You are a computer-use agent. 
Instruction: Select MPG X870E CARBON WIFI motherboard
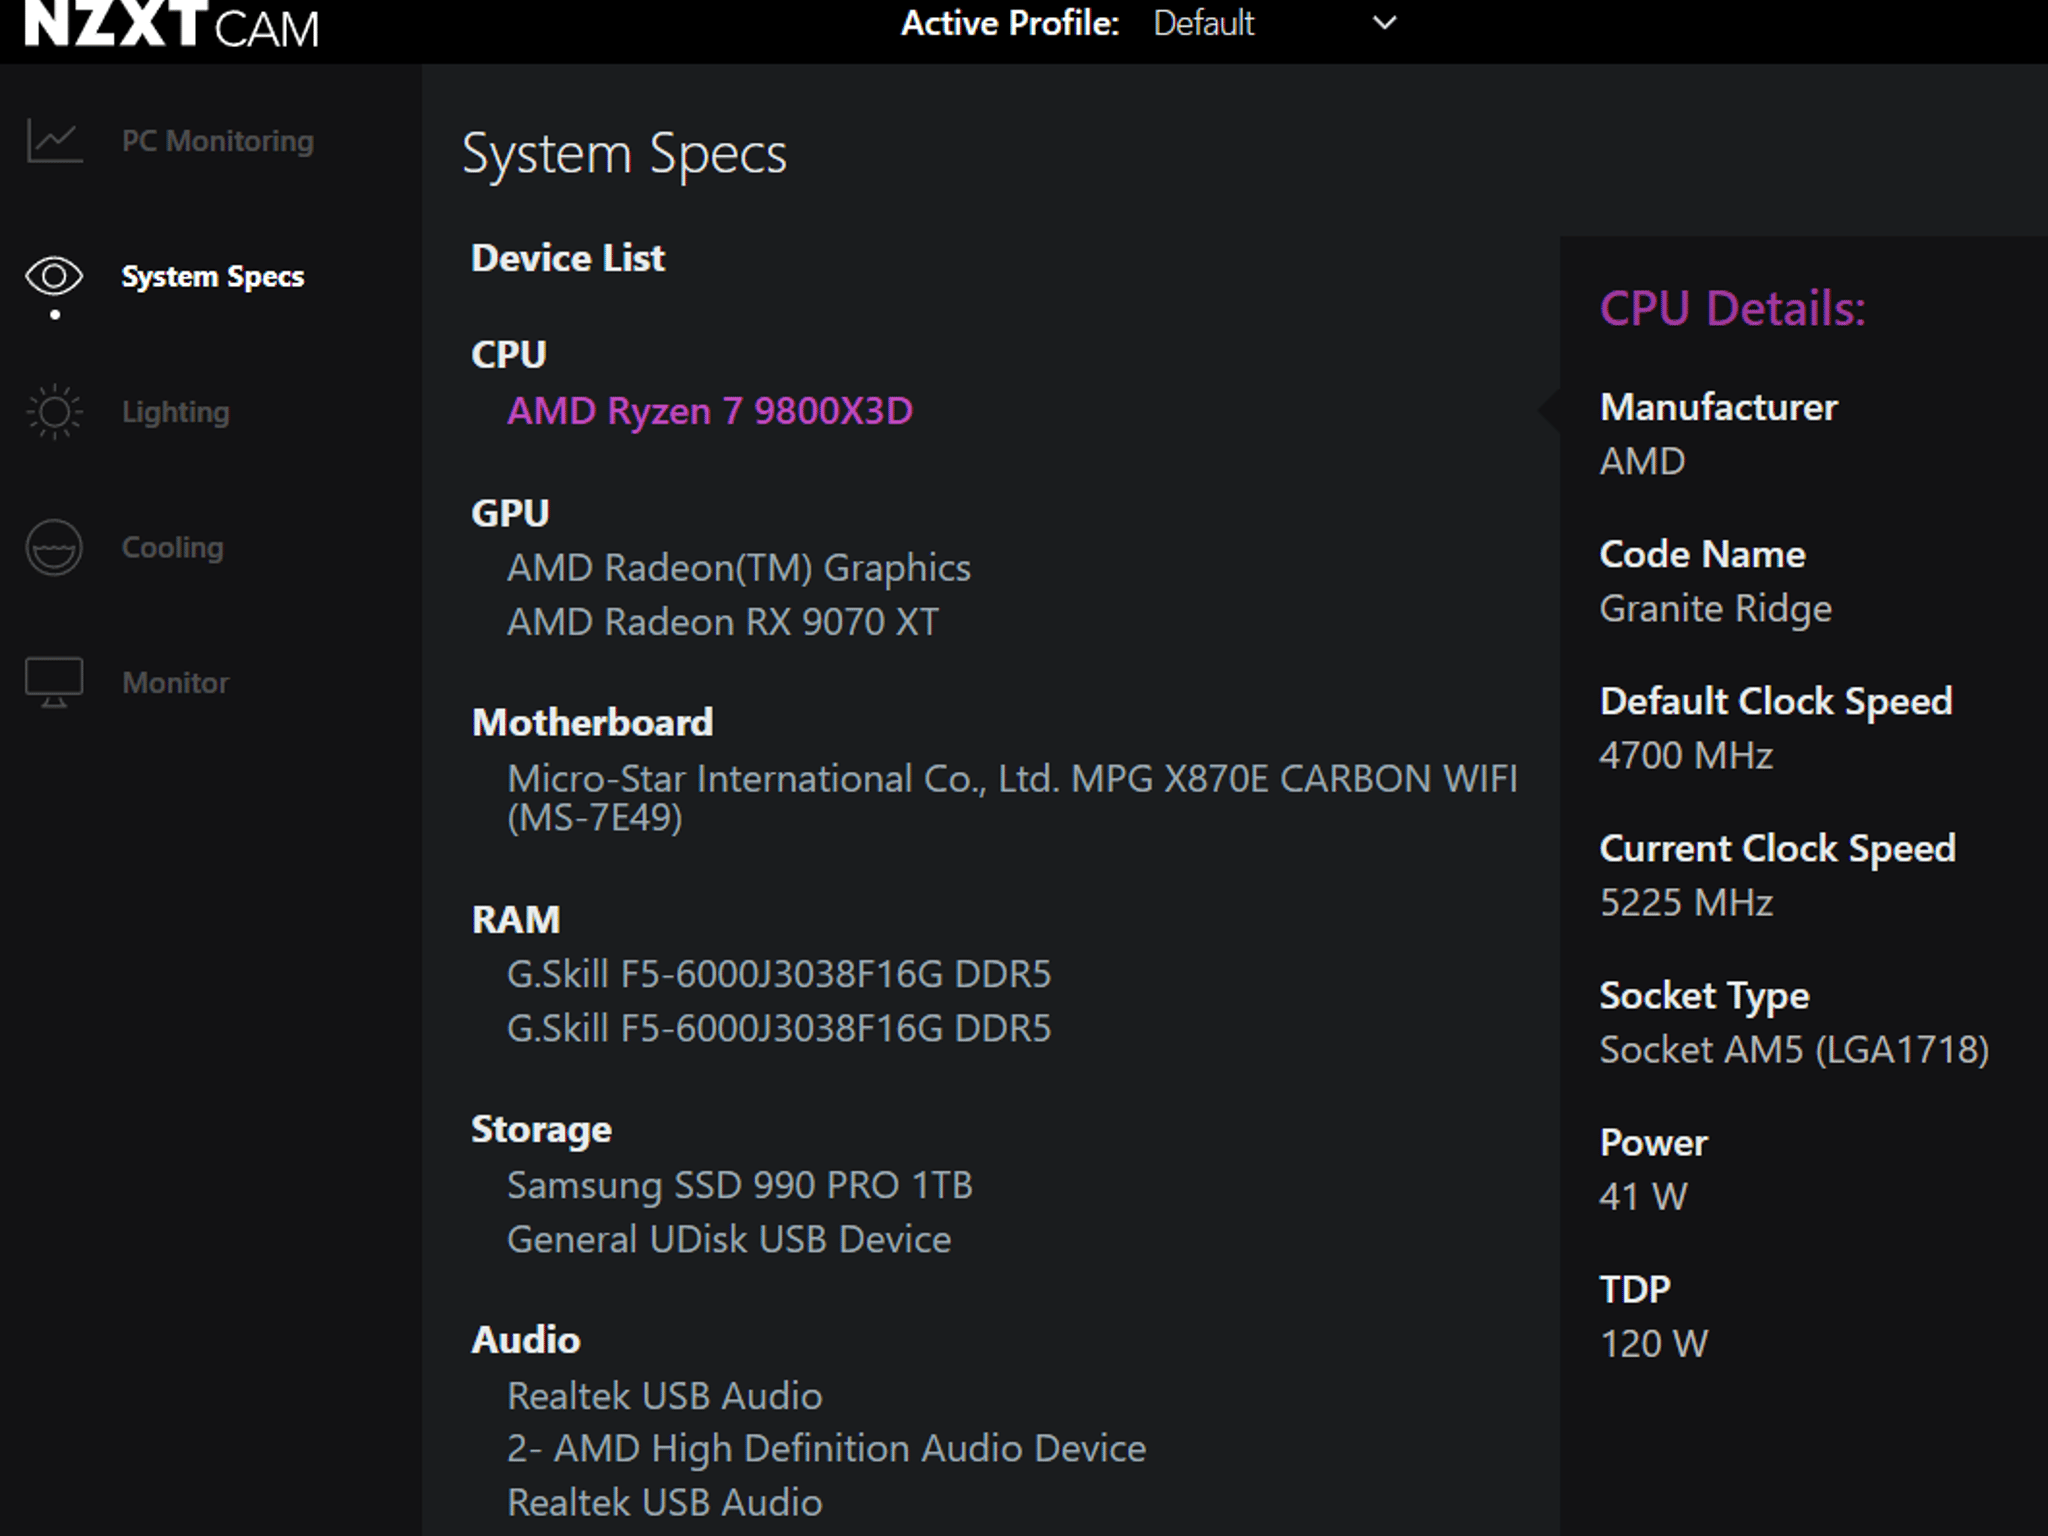[x=1012, y=798]
